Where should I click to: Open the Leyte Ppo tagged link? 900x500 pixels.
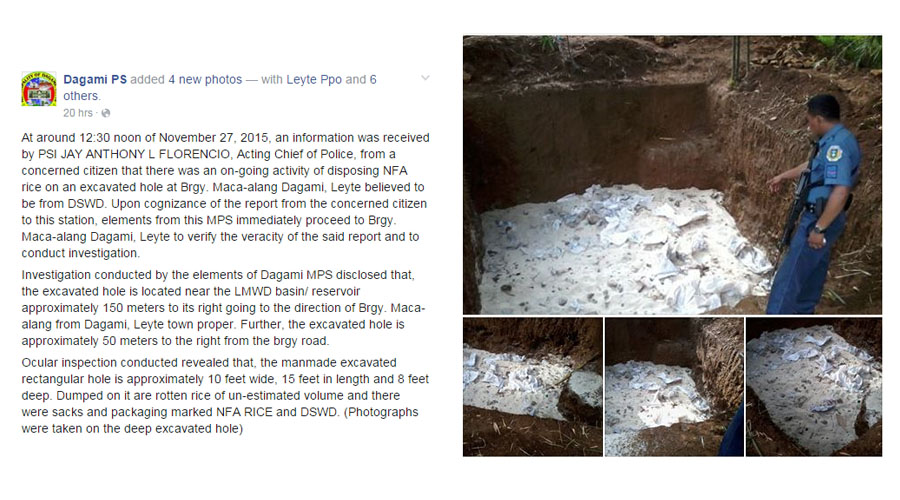tap(314, 80)
